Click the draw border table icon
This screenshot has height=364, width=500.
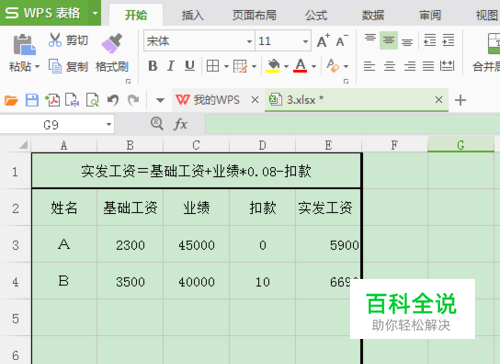click(x=240, y=66)
